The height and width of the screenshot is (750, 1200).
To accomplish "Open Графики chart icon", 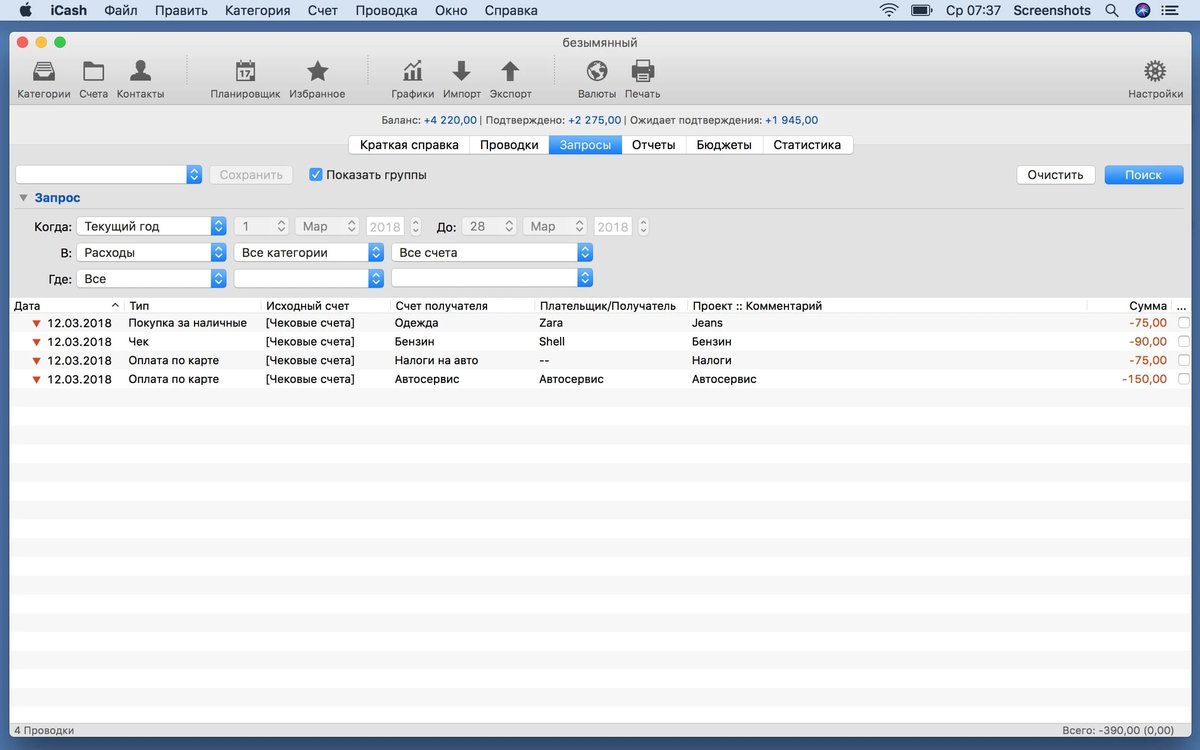I will click(x=412, y=72).
